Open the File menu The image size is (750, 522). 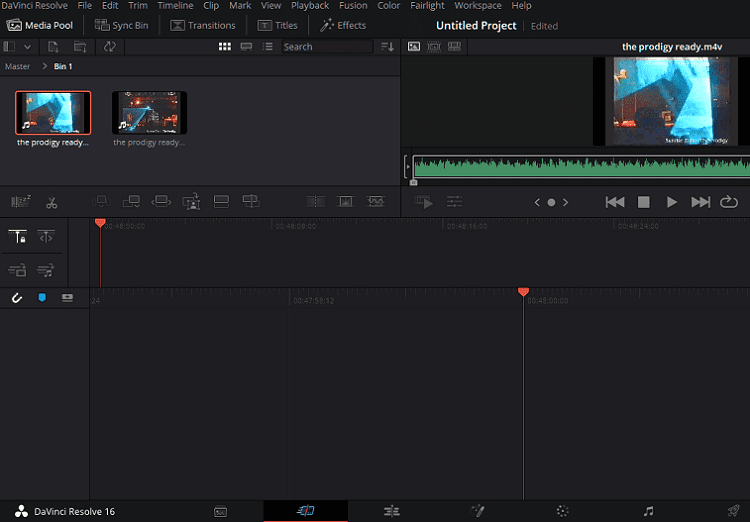(x=85, y=5)
